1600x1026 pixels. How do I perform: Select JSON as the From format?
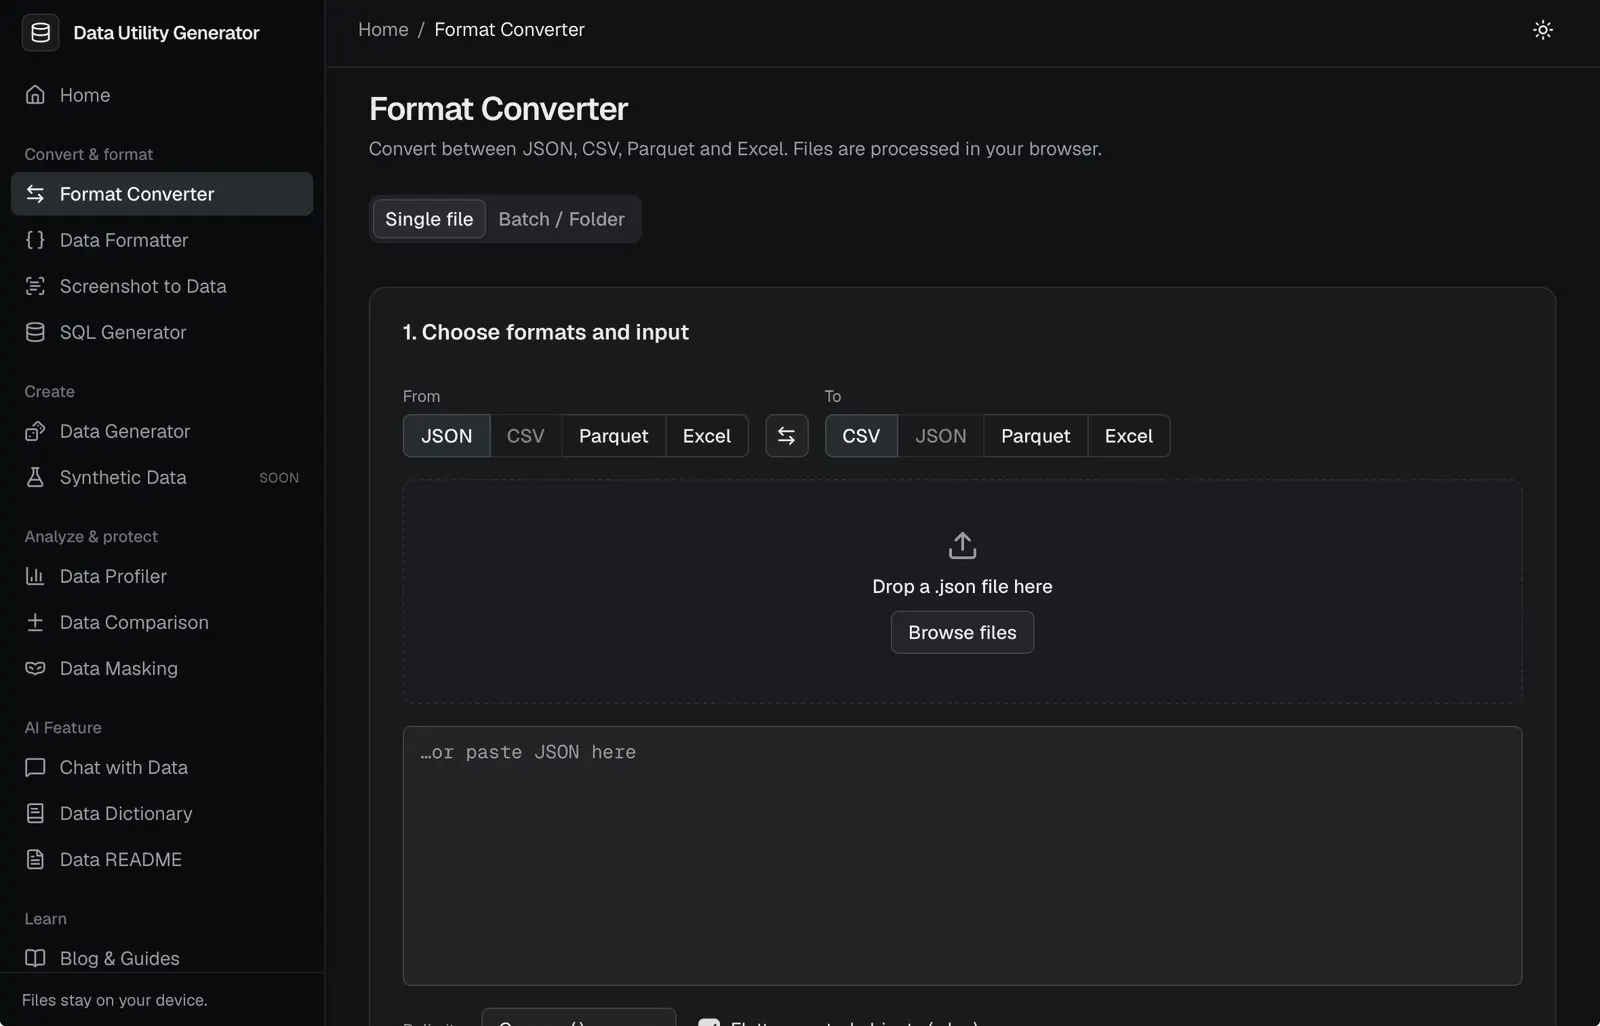point(446,436)
